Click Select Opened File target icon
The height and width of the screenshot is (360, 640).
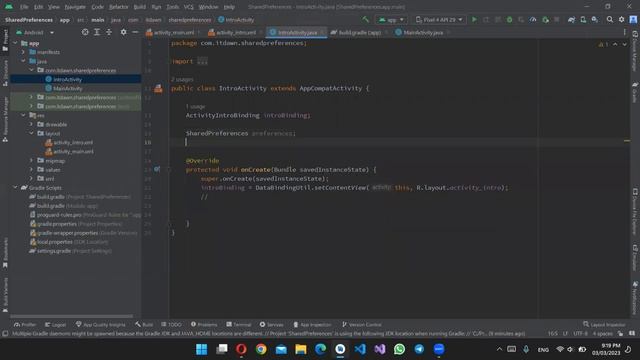85,32
